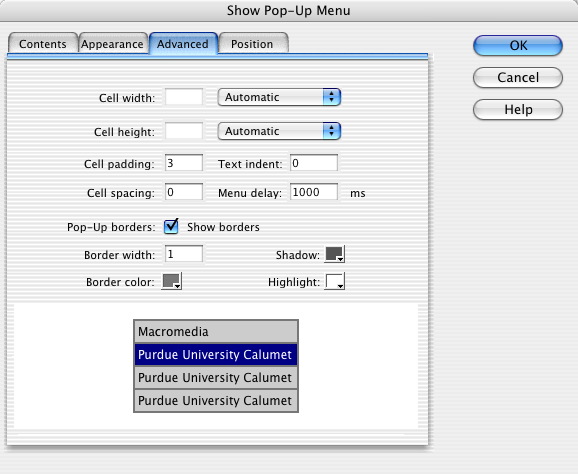Select the Advanced tab

(x=183, y=44)
